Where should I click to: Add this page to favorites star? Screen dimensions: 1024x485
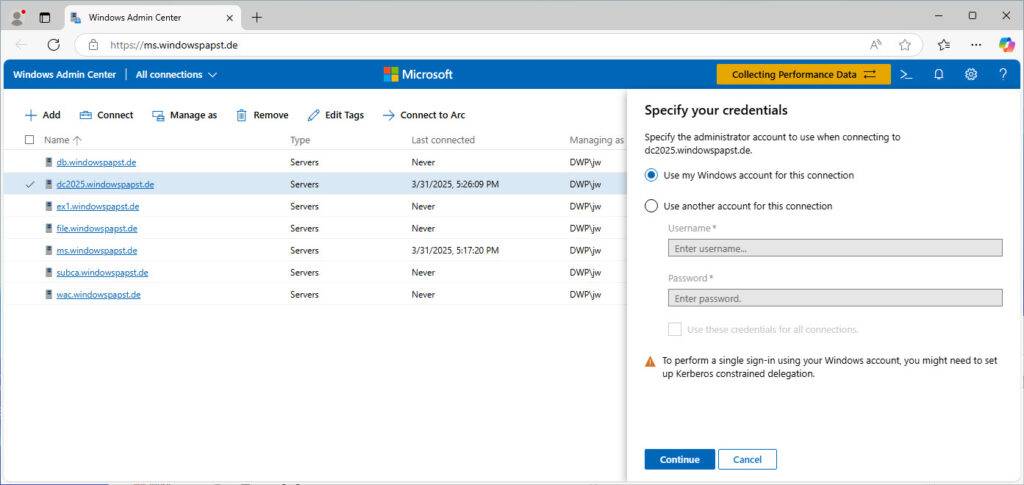pos(904,44)
